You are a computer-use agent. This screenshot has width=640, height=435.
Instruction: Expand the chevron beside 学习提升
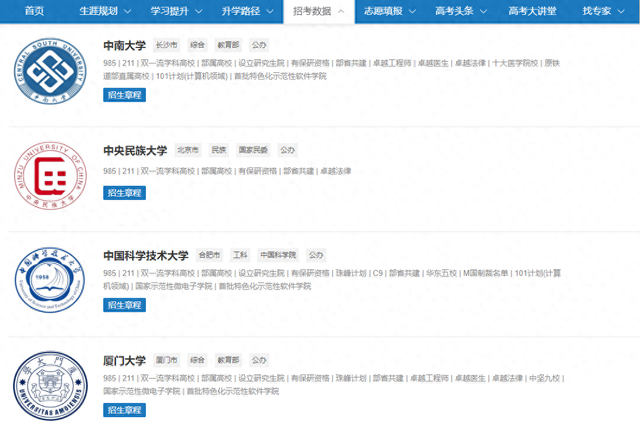[x=198, y=11]
